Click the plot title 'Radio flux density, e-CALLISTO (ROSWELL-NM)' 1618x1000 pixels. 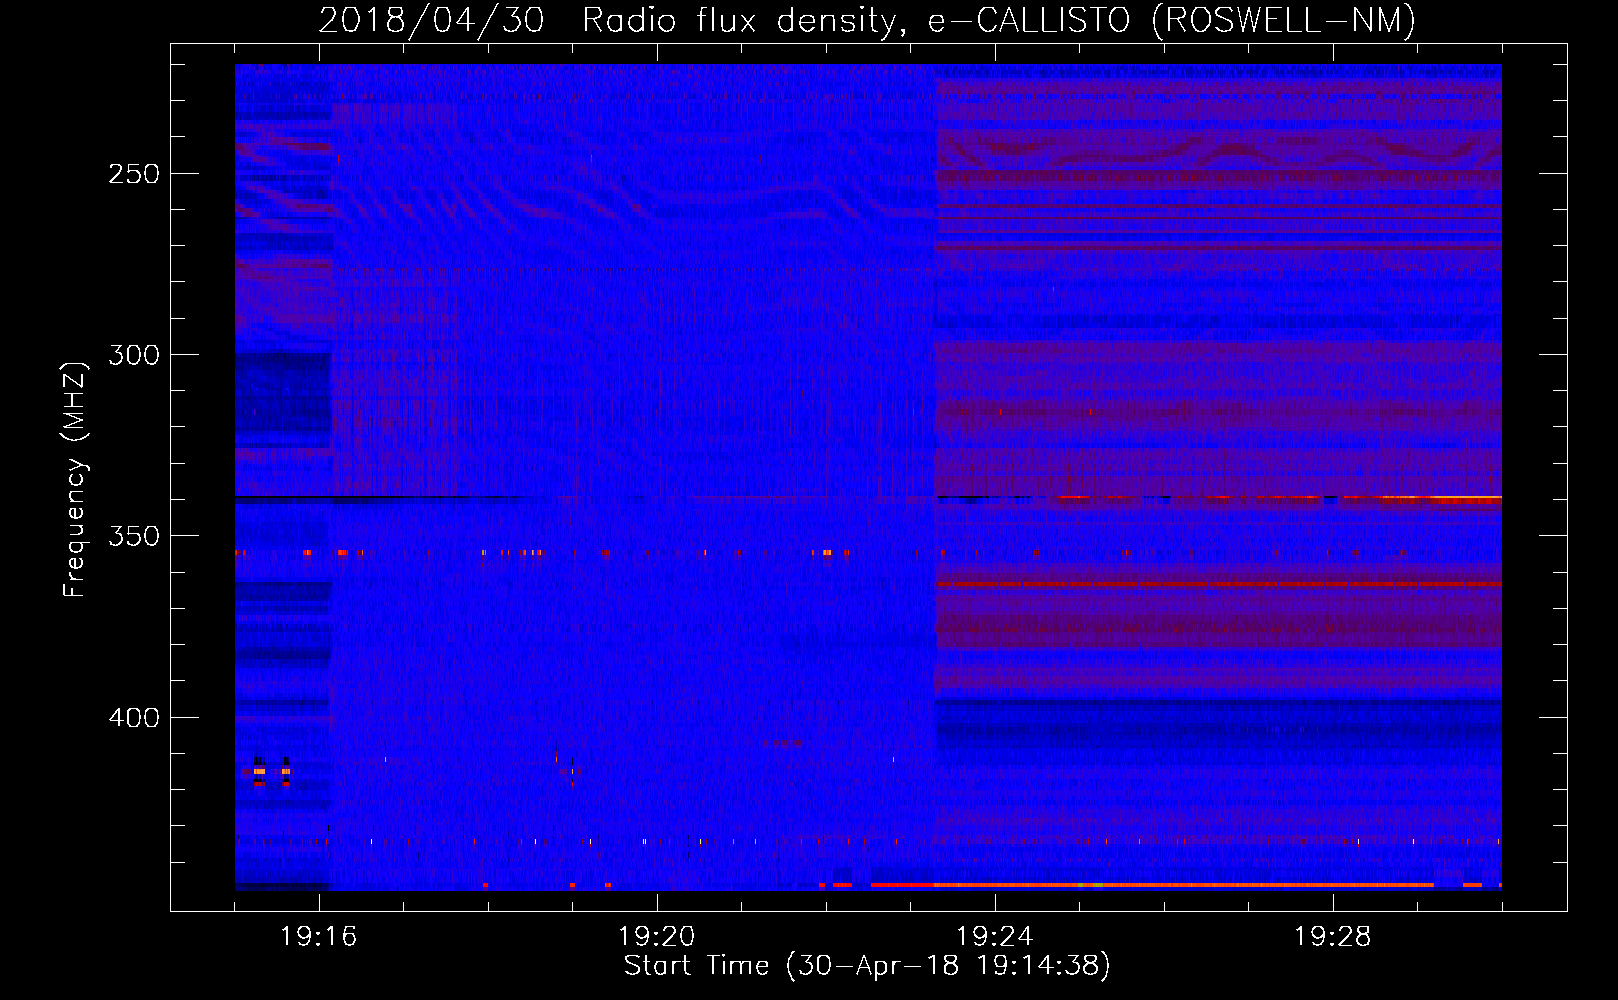tap(999, 21)
